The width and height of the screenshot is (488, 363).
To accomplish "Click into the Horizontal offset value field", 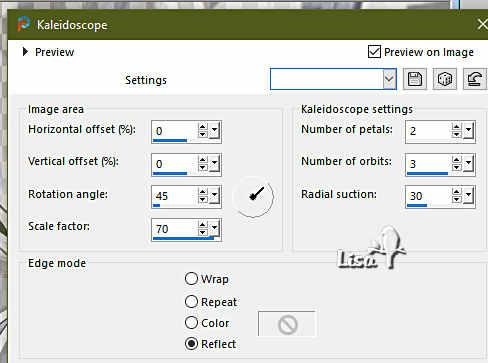I will [x=175, y=130].
